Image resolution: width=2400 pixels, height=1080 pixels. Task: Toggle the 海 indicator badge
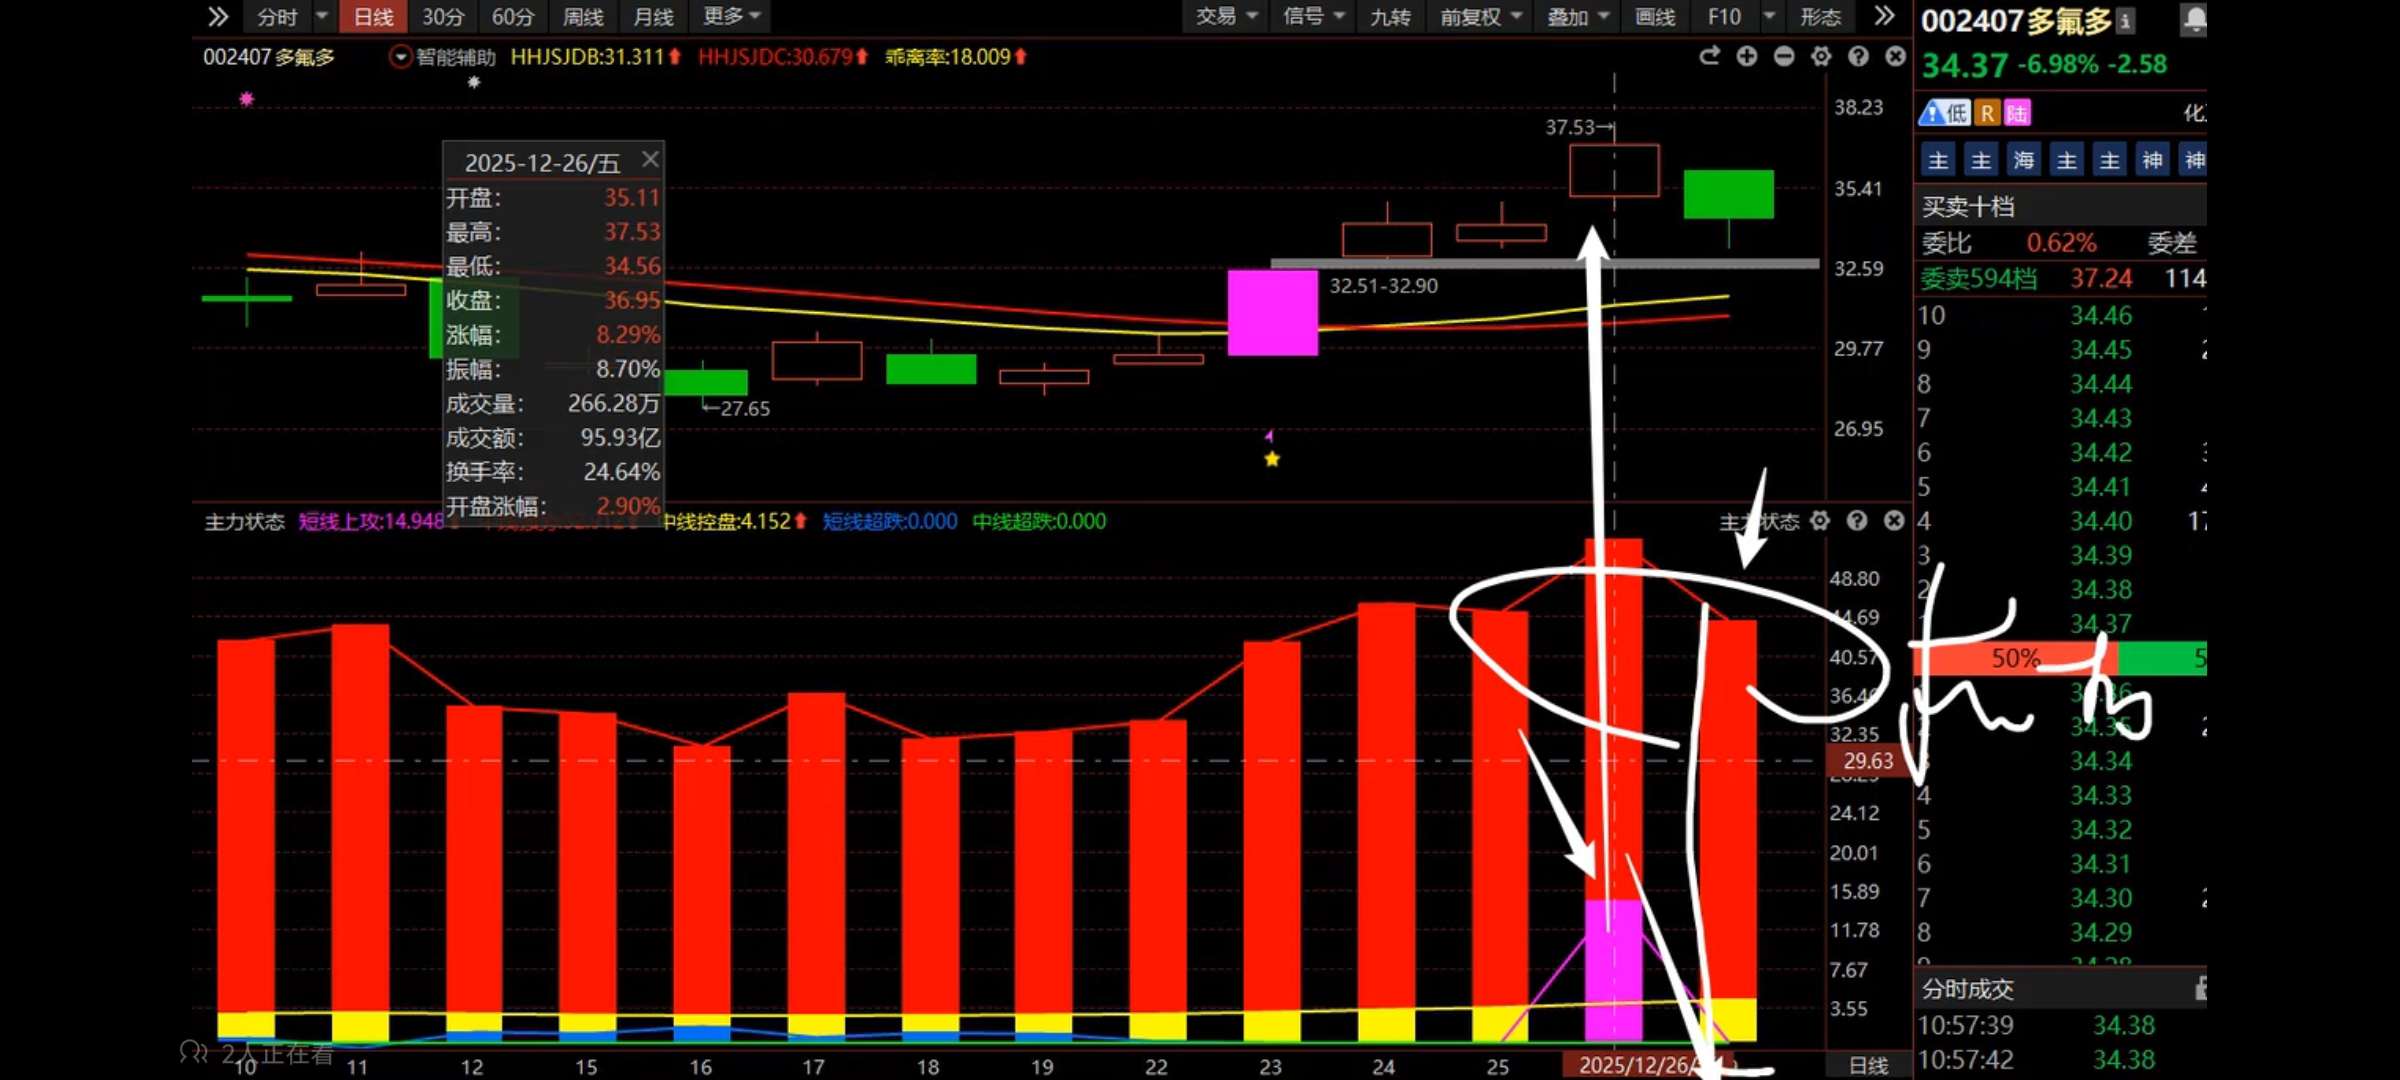(2024, 160)
